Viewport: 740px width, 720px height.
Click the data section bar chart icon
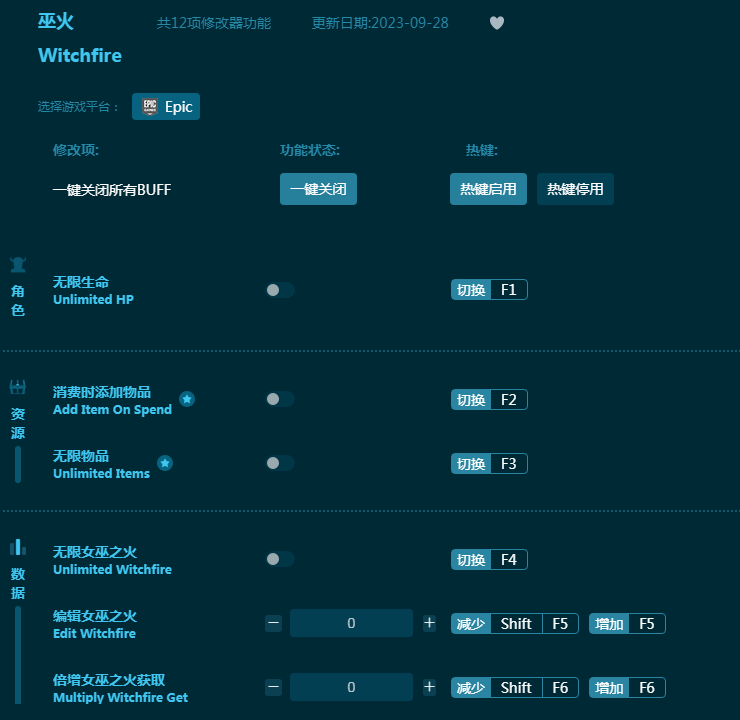pyautogui.click(x=18, y=547)
